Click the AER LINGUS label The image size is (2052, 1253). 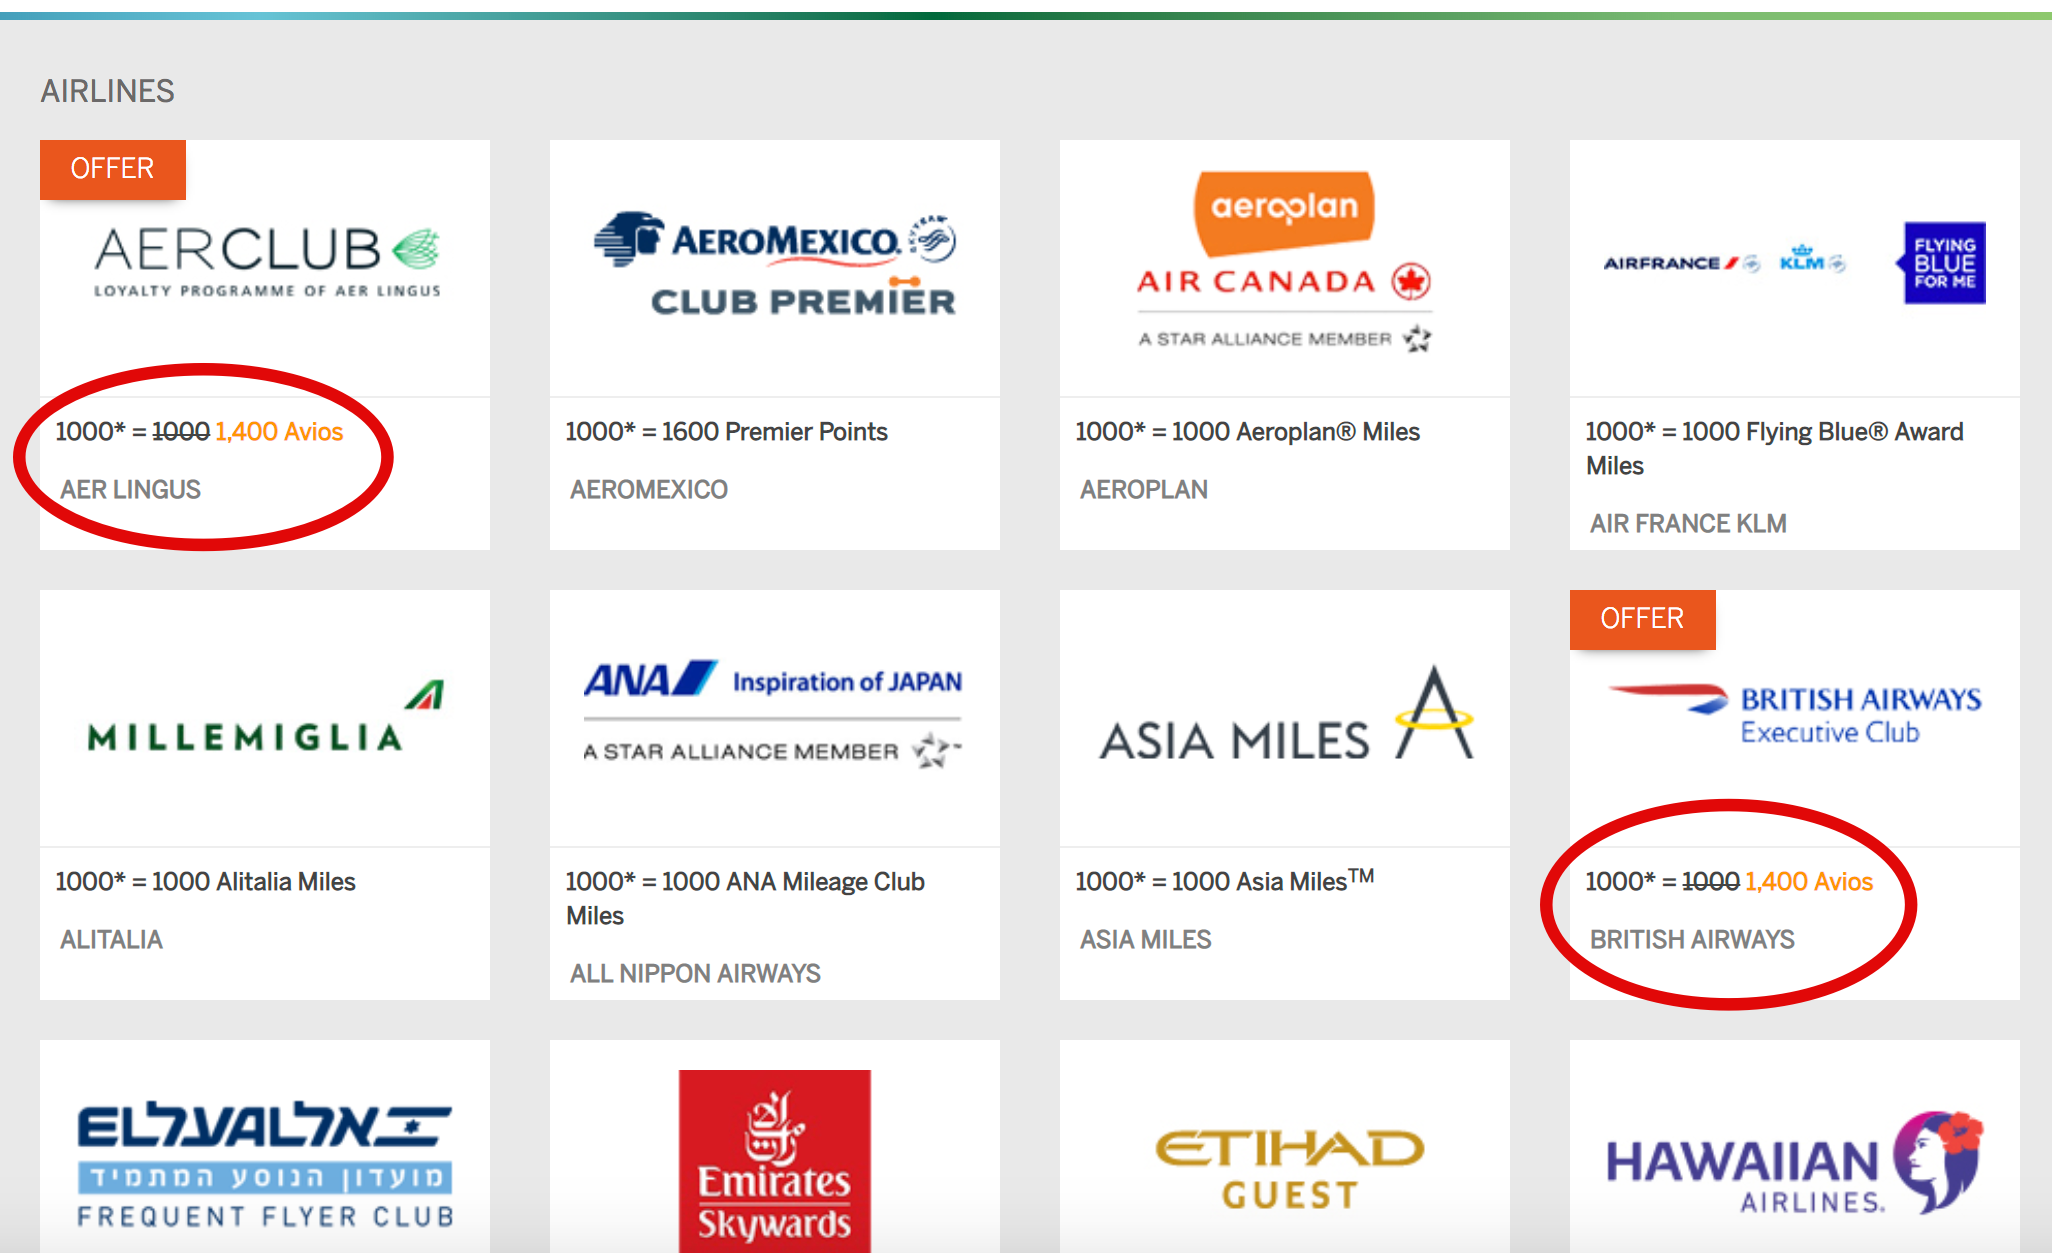[x=131, y=490]
